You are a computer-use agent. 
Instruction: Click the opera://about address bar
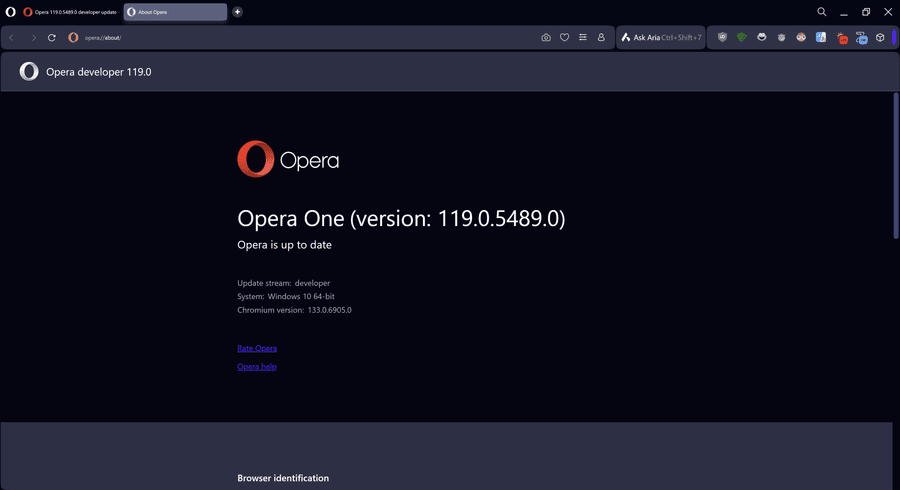pos(300,38)
